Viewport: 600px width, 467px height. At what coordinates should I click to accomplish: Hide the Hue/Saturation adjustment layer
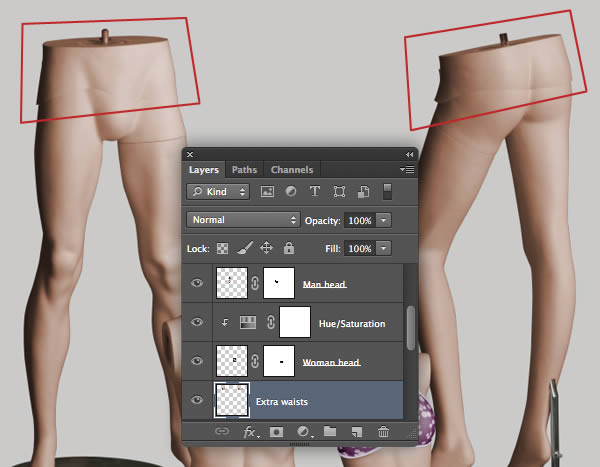pyautogui.click(x=197, y=322)
